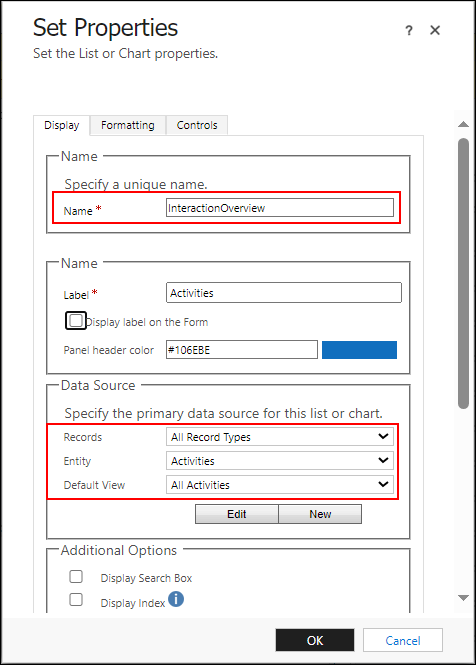Viewport: 476px width, 665px height.
Task: Toggle Display label on the Form checkbox
Action: [x=76, y=321]
